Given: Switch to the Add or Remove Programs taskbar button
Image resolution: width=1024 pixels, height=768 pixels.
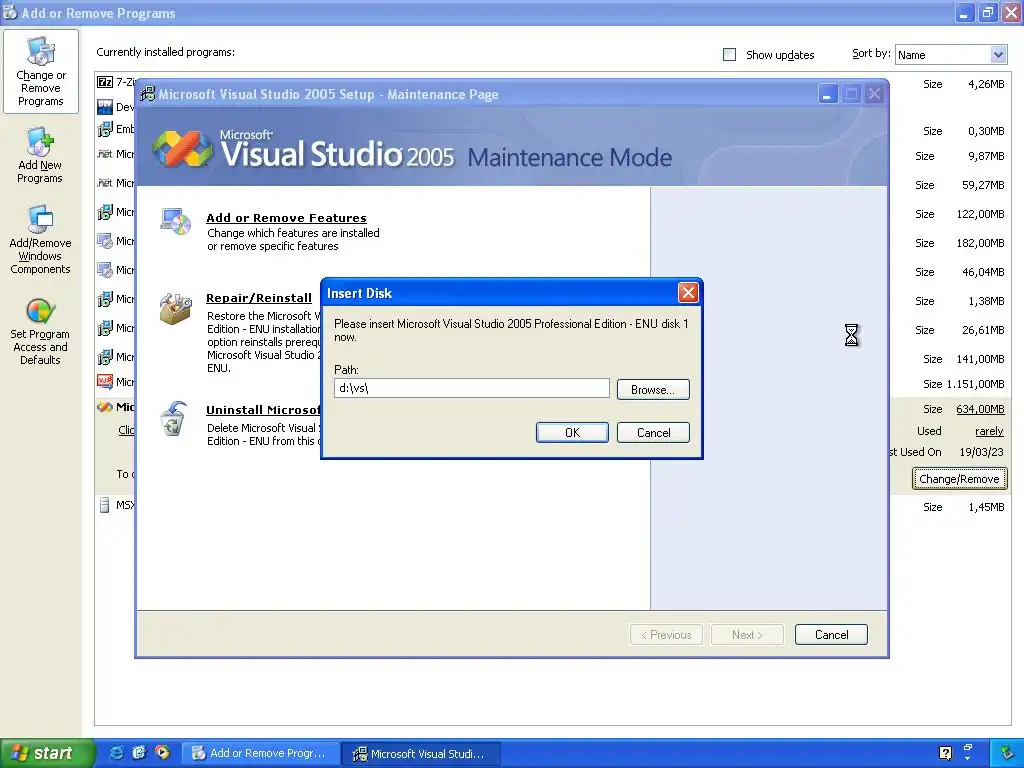Looking at the screenshot, I should 261,754.
